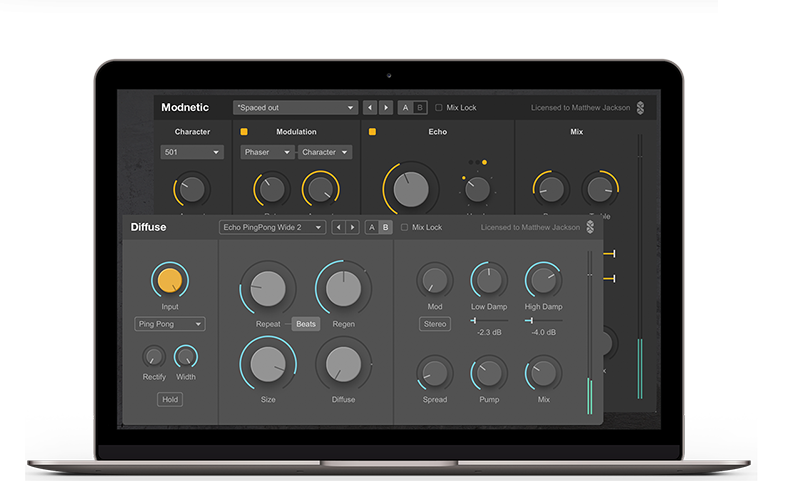Screen dimensions: 800x481
Task: Adjust the High Damp -4.0 dB slider
Action: tap(543, 320)
